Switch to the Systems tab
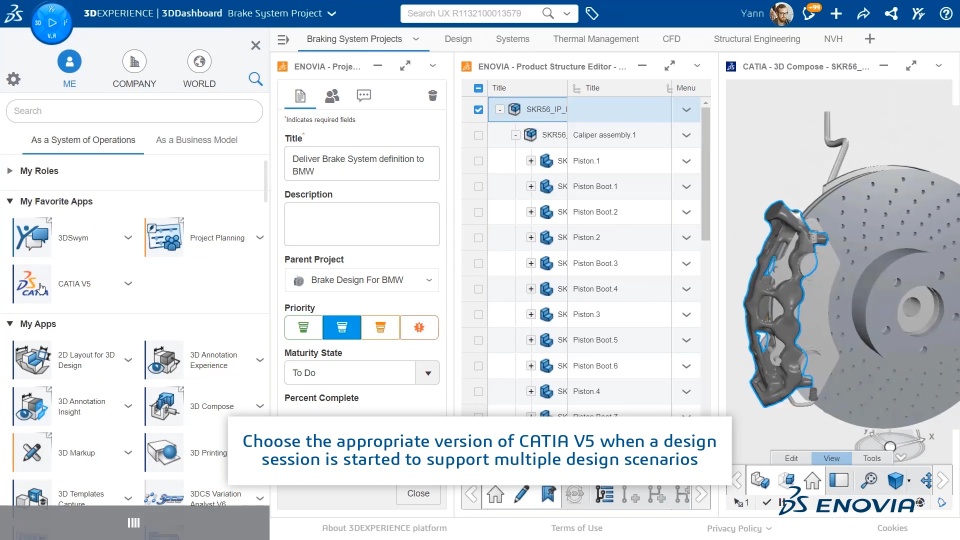The width and height of the screenshot is (960, 540). pyautogui.click(x=512, y=39)
